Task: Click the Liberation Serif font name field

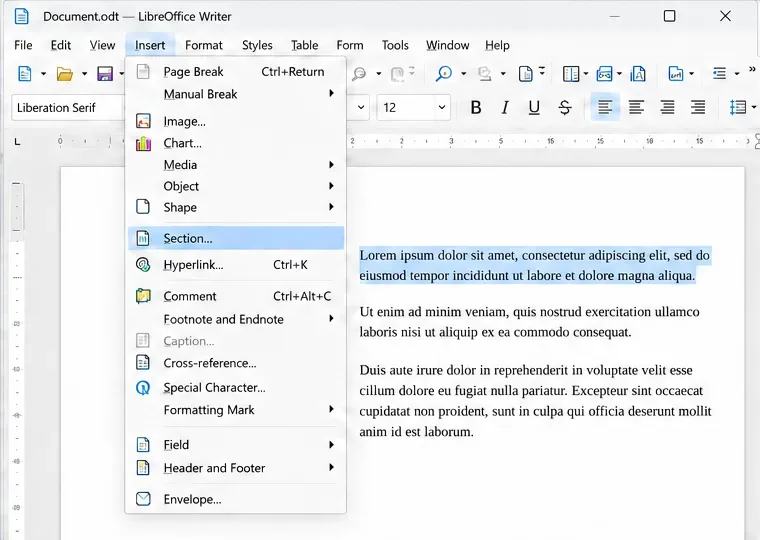Action: tap(68, 108)
